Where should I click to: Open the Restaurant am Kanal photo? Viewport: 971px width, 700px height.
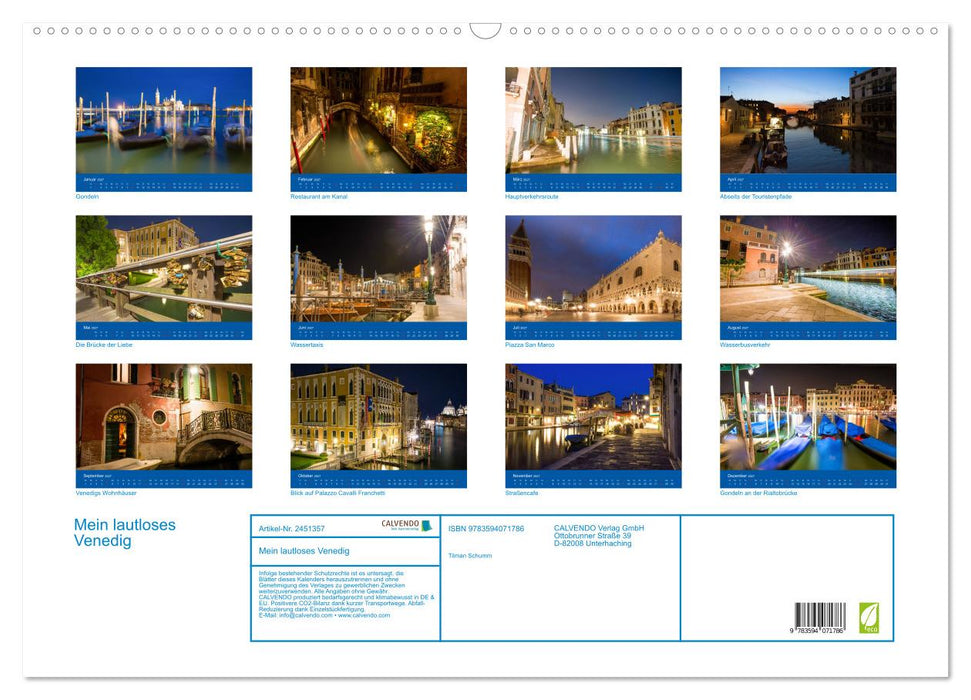click(x=378, y=120)
